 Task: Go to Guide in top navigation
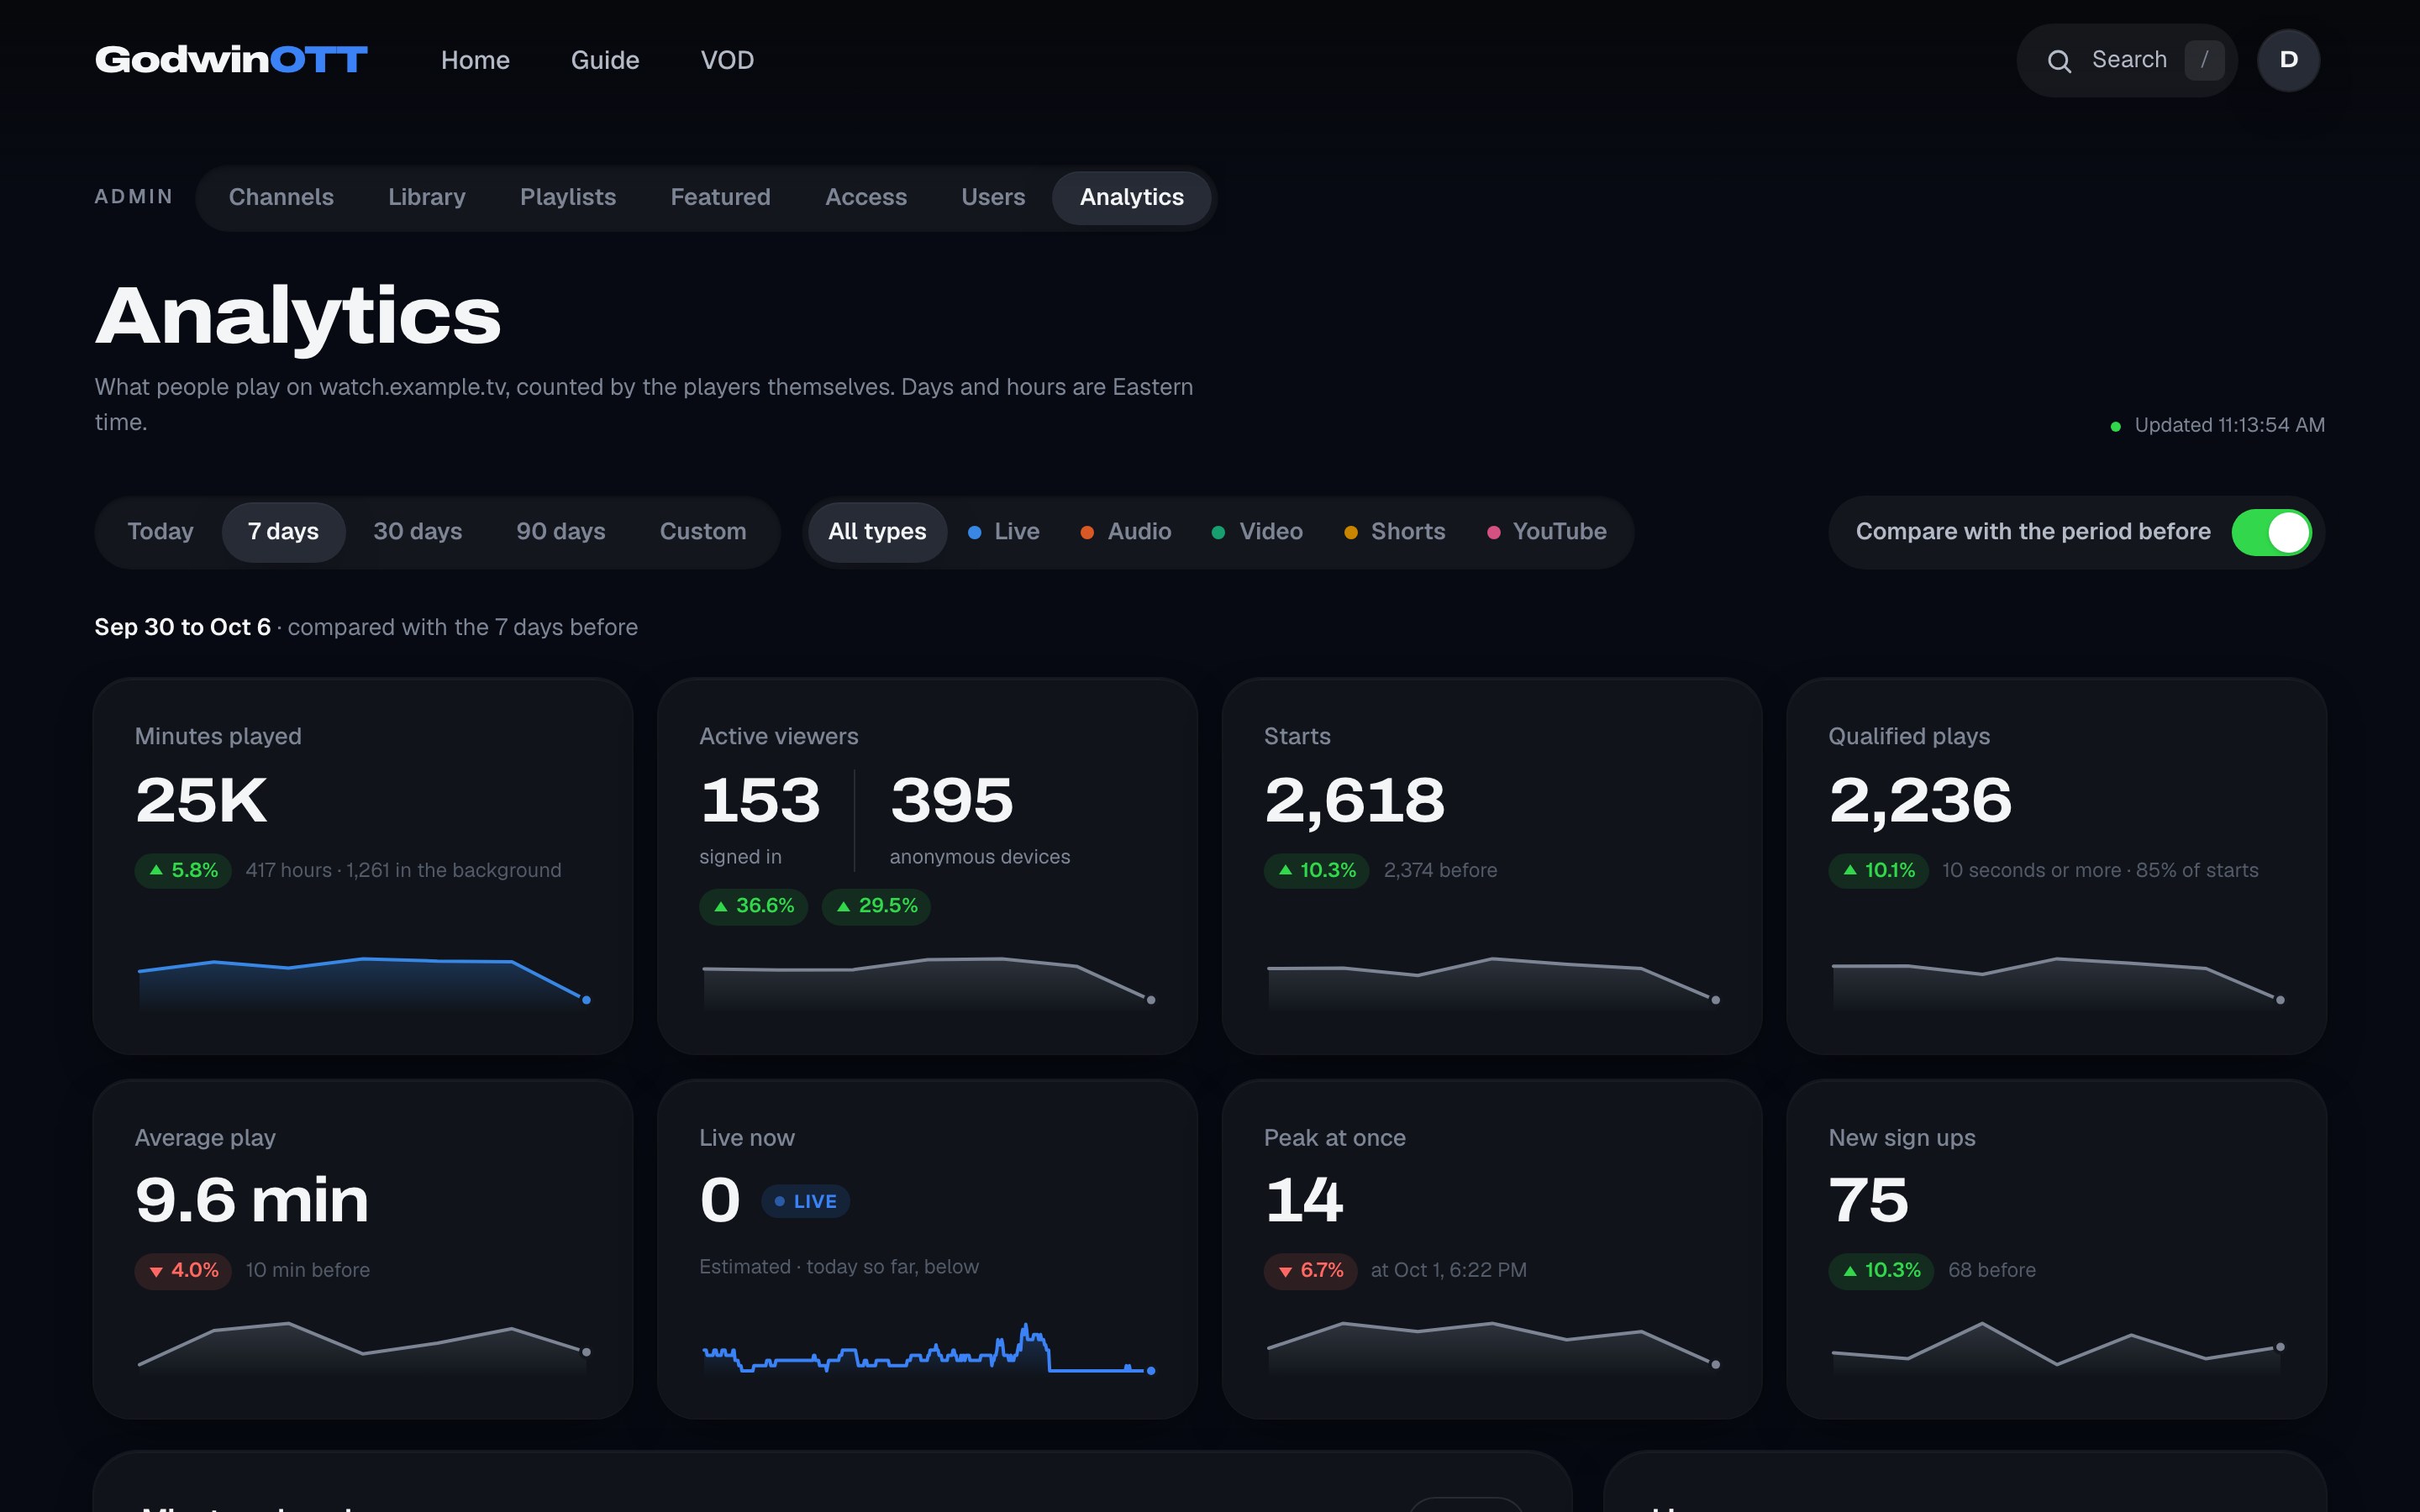[x=605, y=61]
